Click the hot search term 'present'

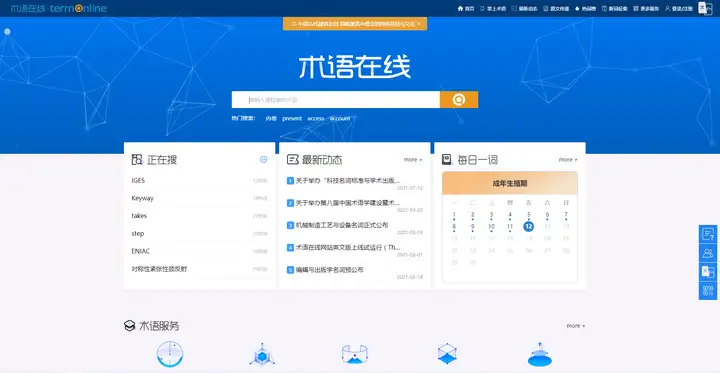click(292, 119)
